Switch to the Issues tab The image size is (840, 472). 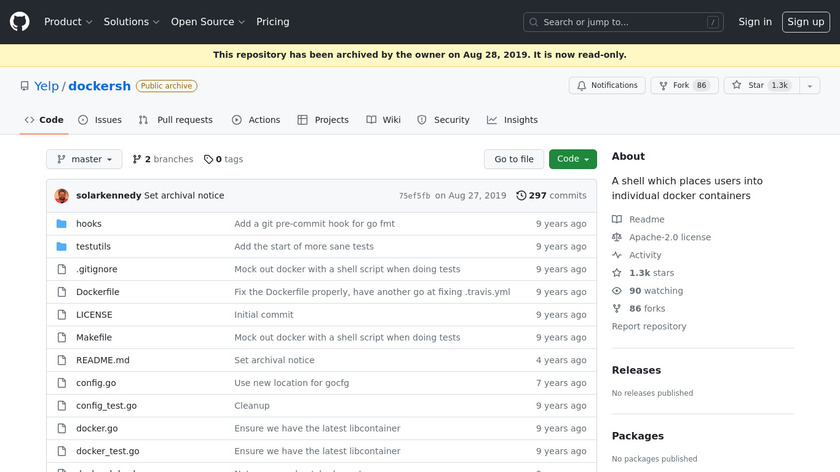click(x=100, y=120)
